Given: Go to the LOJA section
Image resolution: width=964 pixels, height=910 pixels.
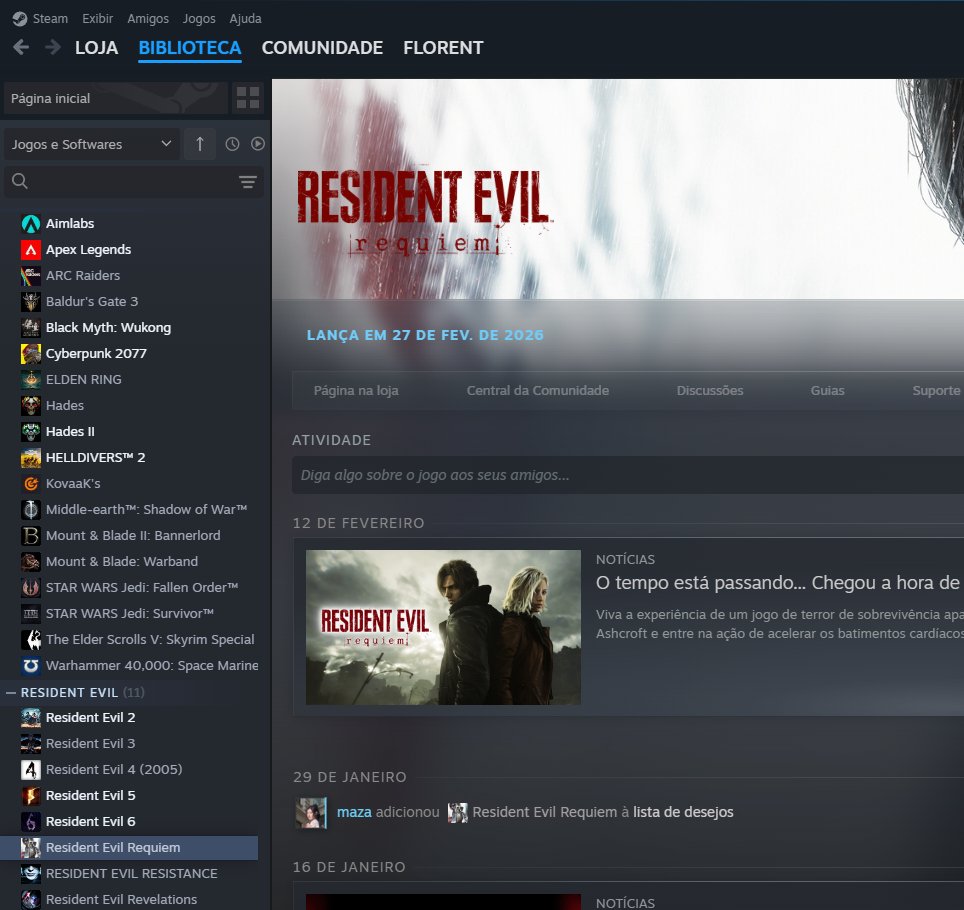Looking at the screenshot, I should 97,47.
